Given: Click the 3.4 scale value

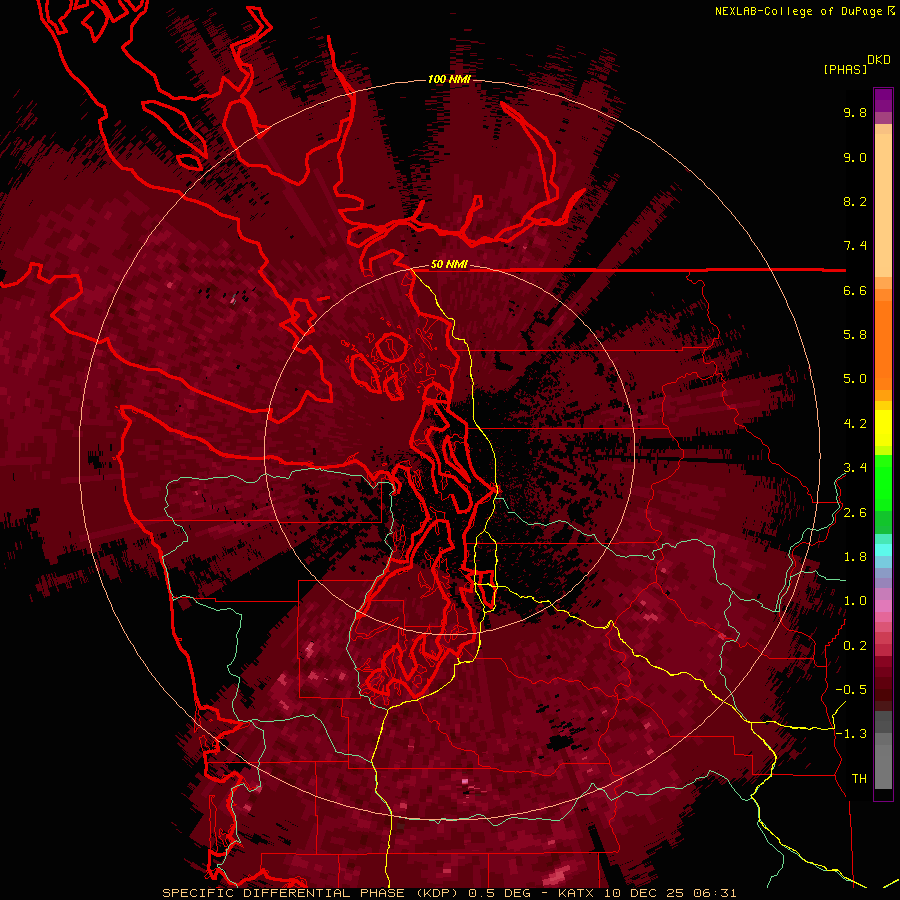Looking at the screenshot, I should point(855,468).
